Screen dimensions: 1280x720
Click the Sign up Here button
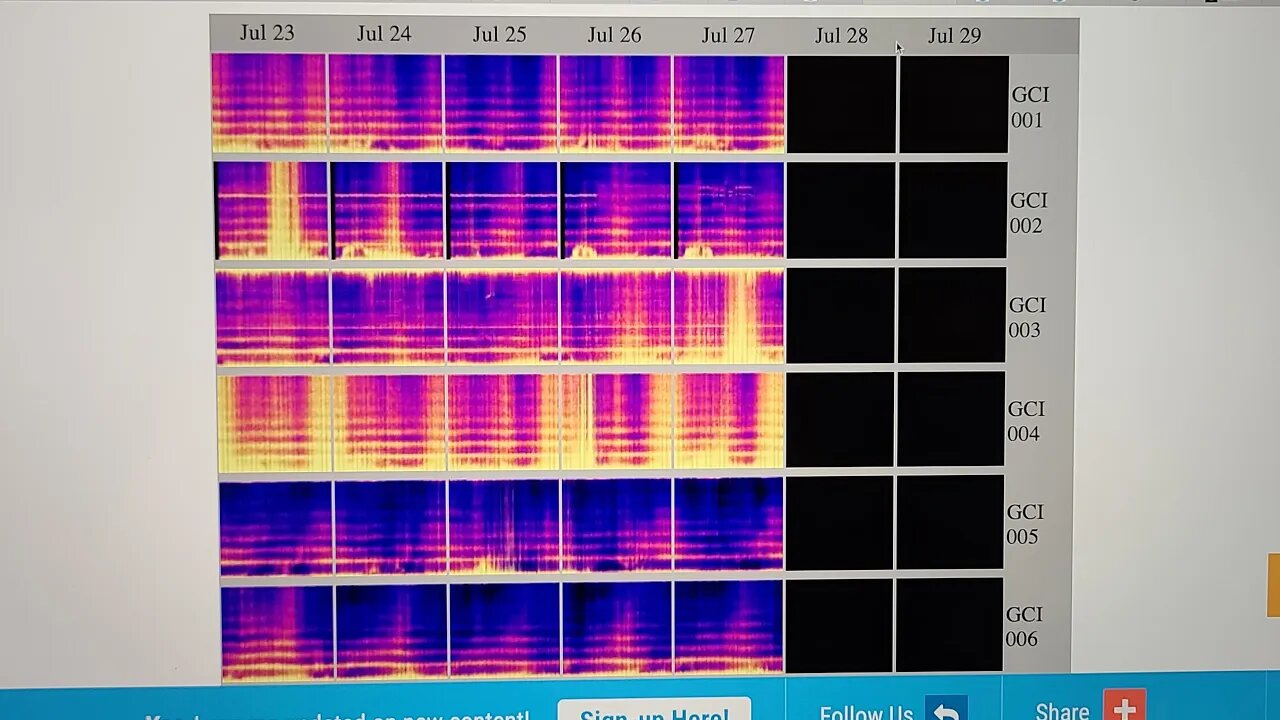point(654,710)
